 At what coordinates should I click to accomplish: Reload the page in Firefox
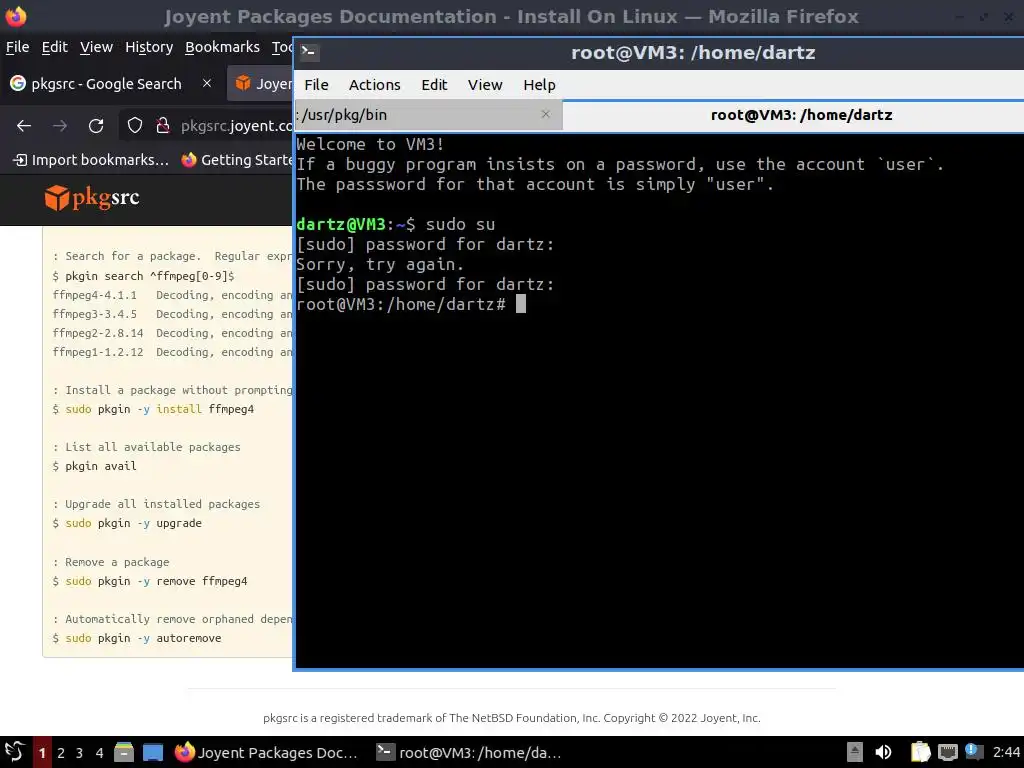coord(96,125)
